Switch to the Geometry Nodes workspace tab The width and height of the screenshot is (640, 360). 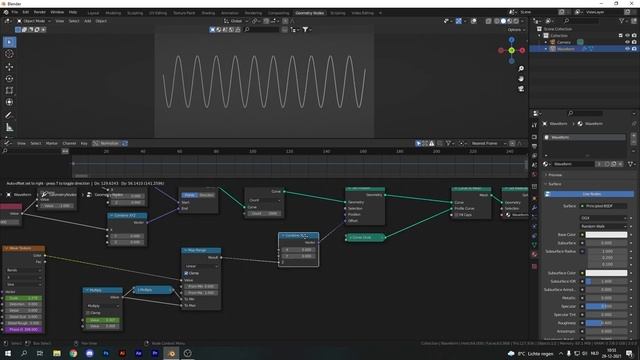click(309, 13)
